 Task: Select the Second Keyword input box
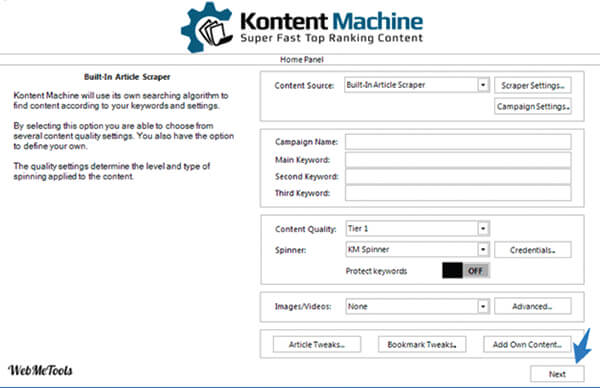coord(458,177)
